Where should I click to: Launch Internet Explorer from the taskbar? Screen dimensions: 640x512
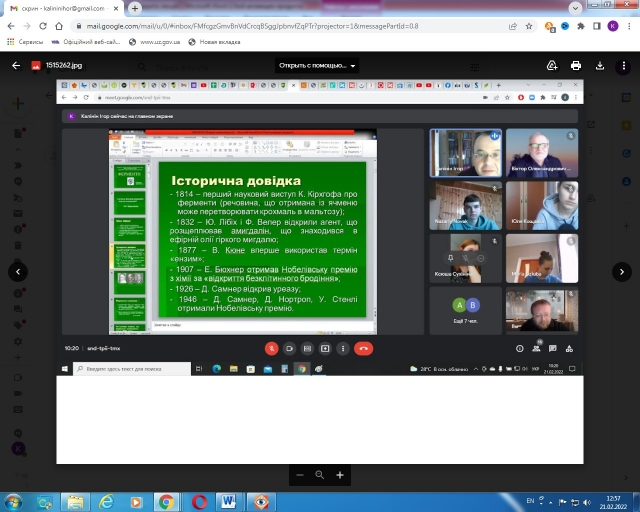pos(106,502)
